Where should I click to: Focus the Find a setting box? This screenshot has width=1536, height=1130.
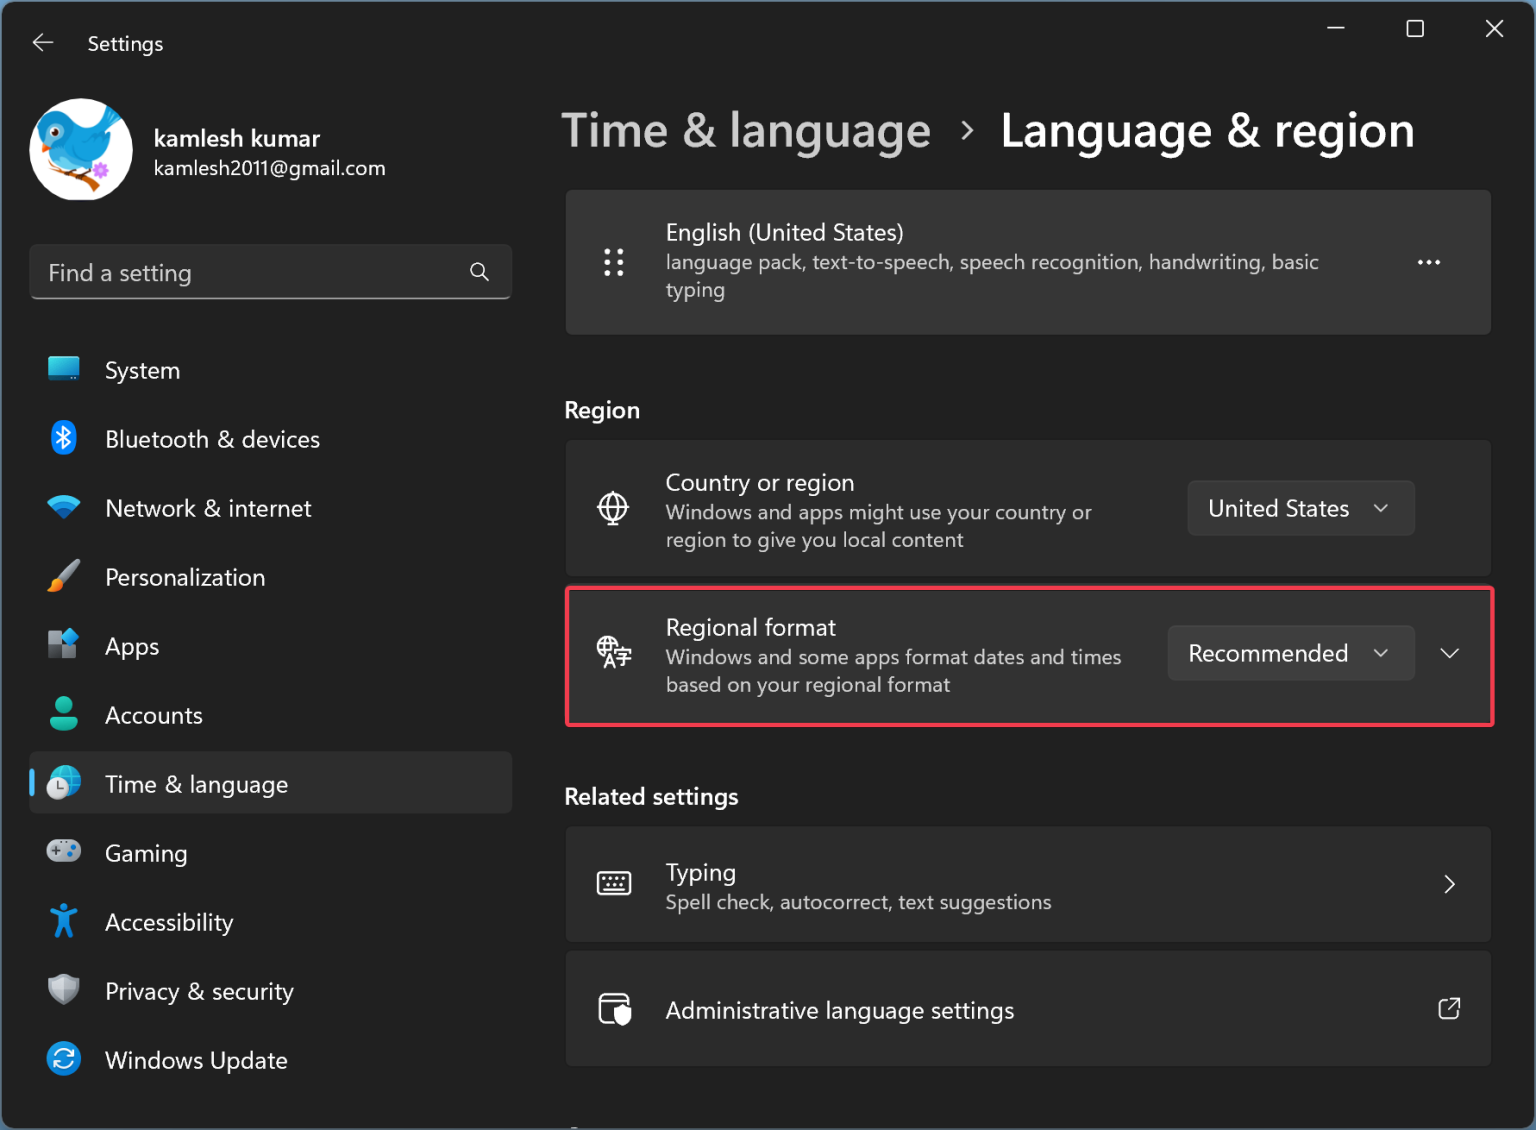coord(270,272)
